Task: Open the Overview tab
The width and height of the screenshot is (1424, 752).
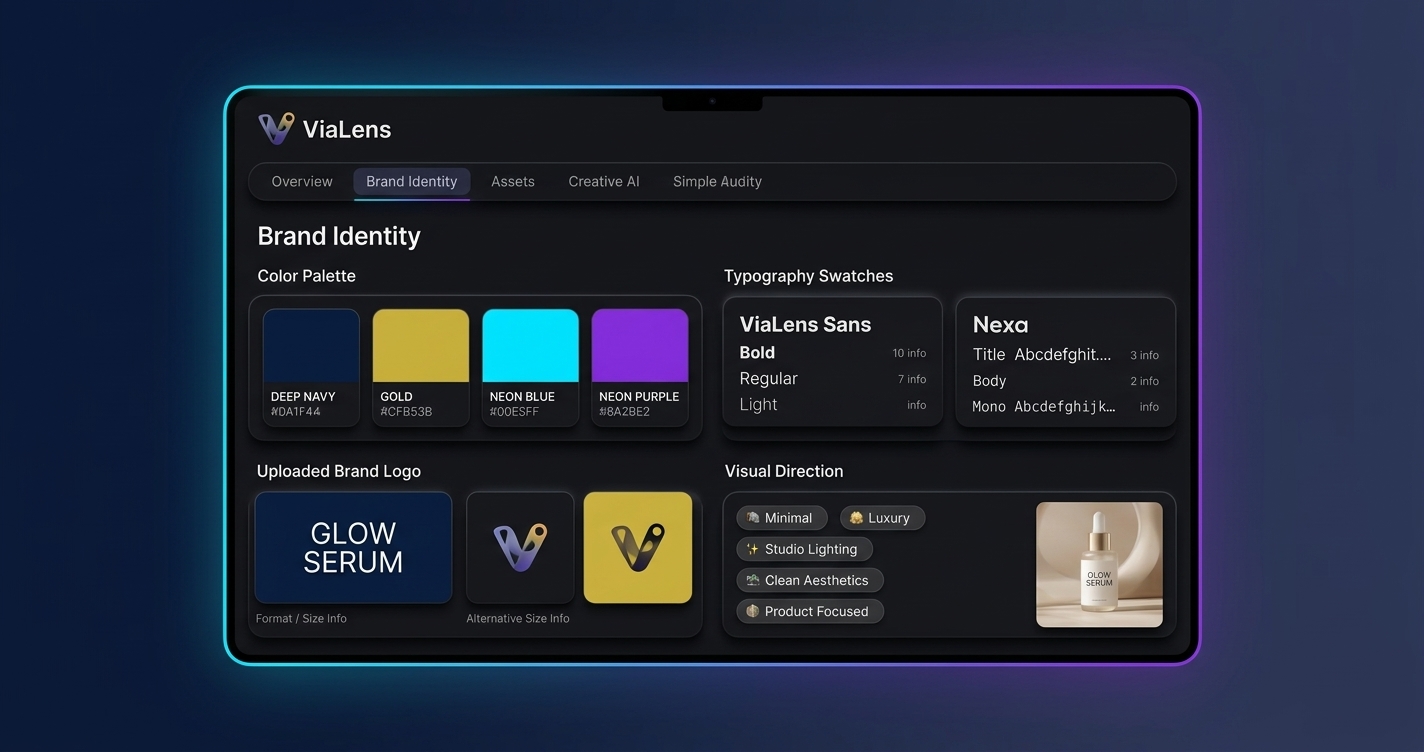Action: pos(302,181)
